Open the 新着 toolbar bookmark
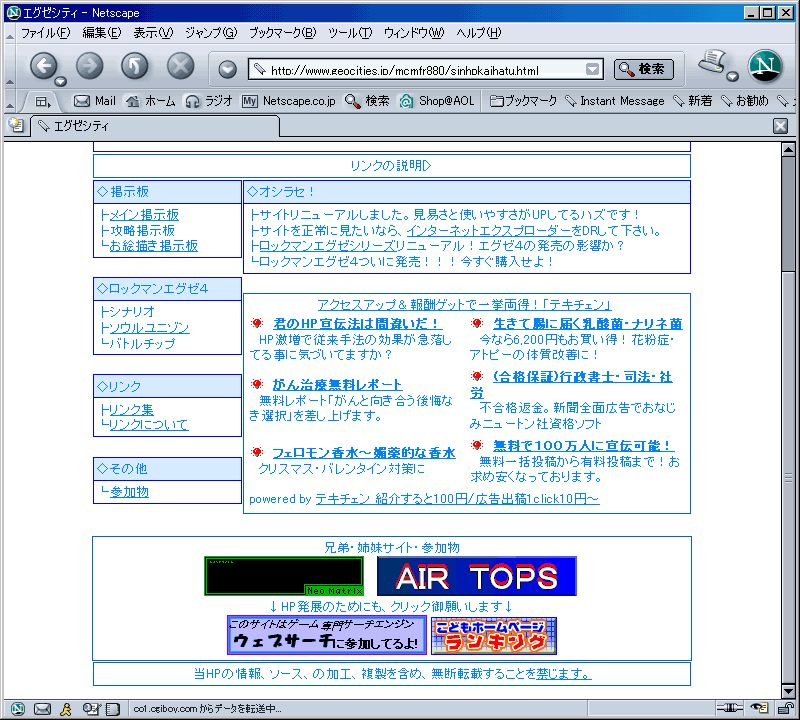Image resolution: width=800 pixels, height=720 pixels. 692,101
